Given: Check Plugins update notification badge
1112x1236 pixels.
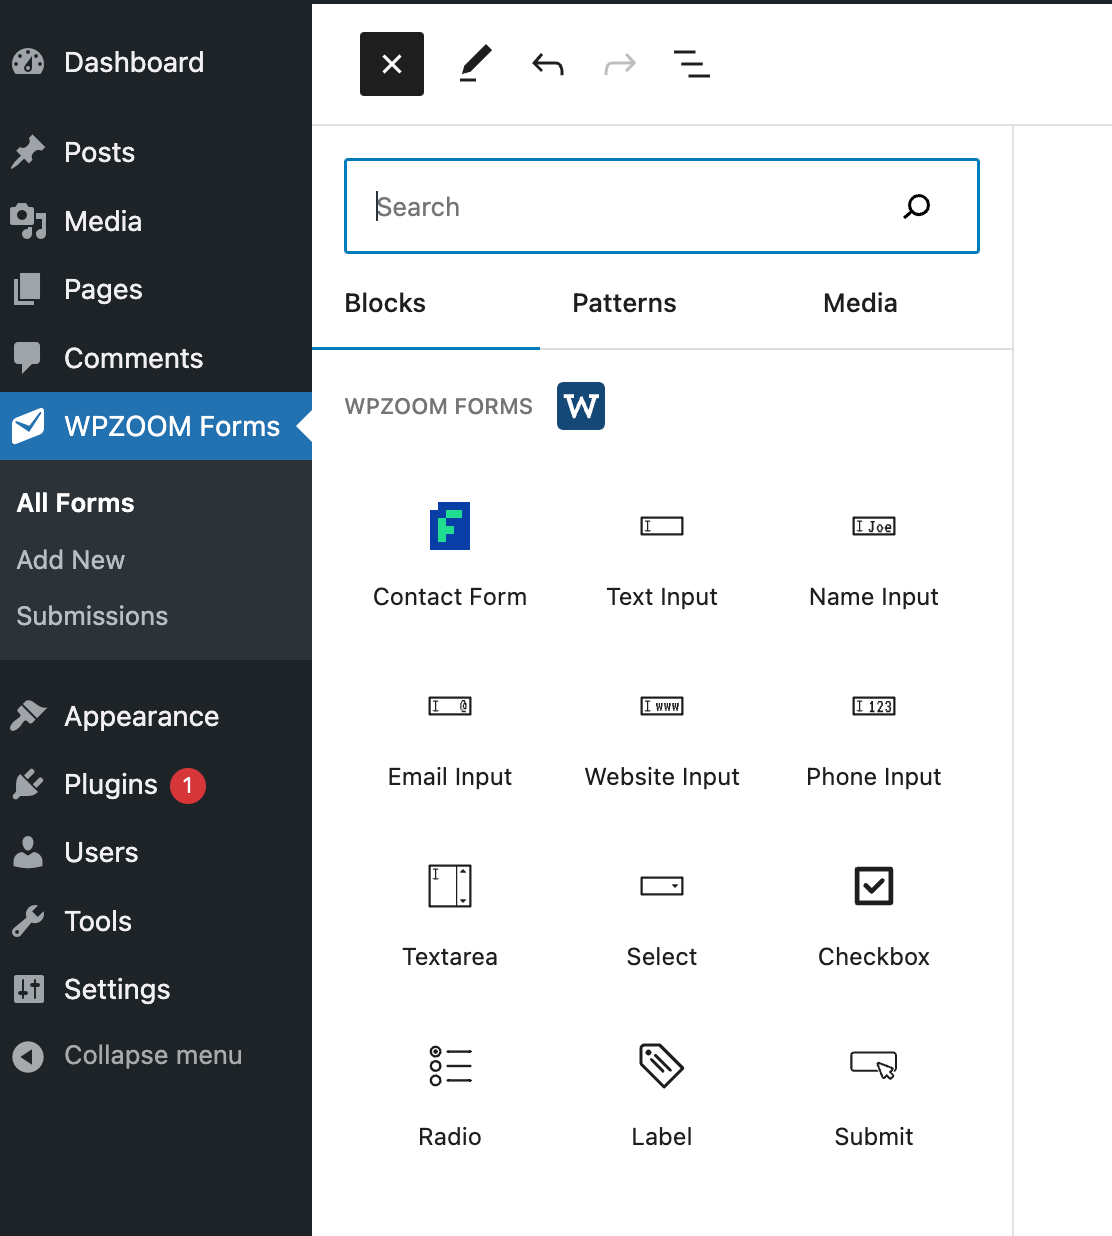Looking at the screenshot, I should pyautogui.click(x=186, y=785).
